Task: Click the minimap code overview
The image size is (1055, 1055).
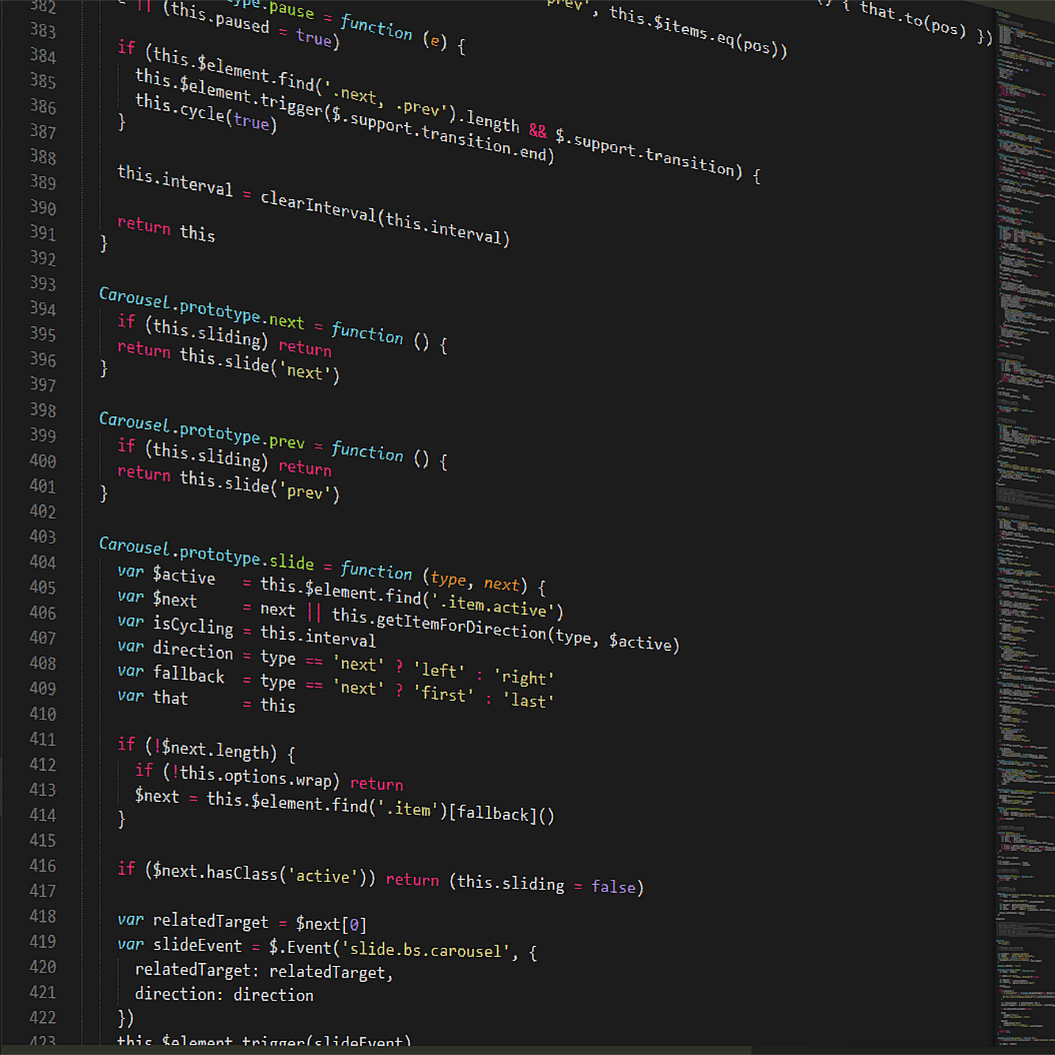Action: tap(1024, 500)
